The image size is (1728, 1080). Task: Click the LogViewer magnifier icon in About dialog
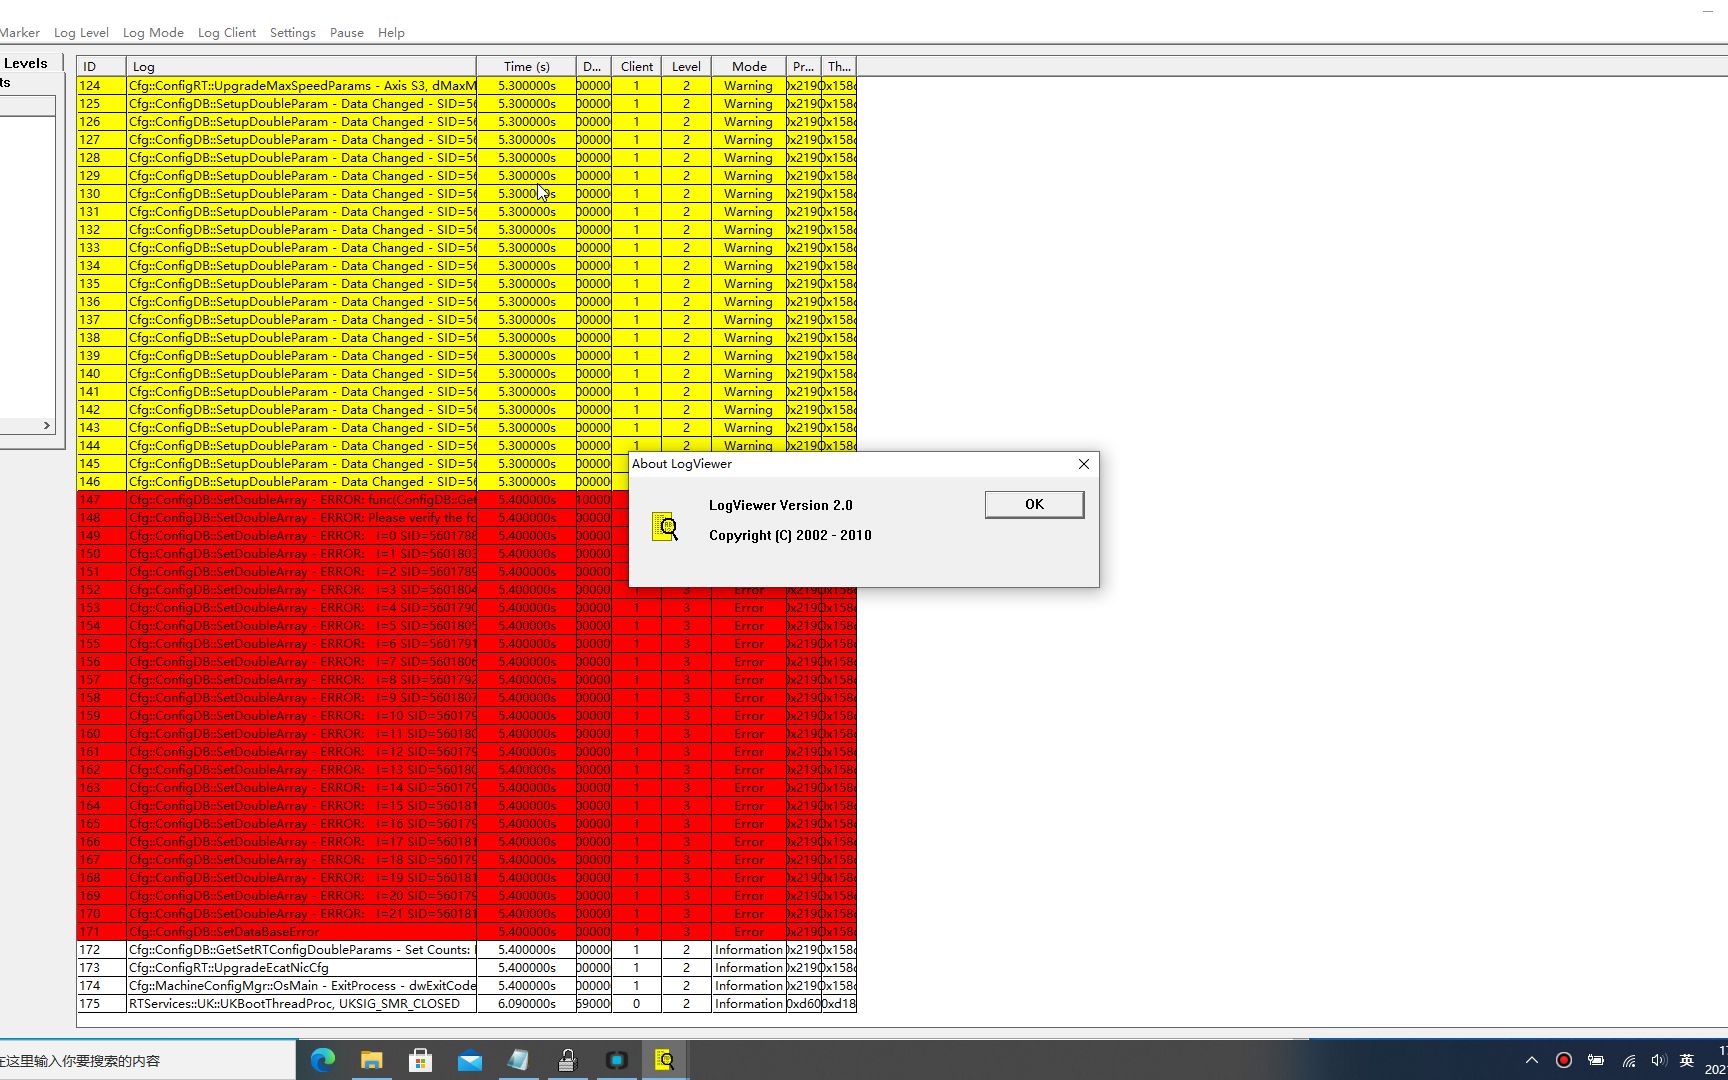tap(665, 527)
